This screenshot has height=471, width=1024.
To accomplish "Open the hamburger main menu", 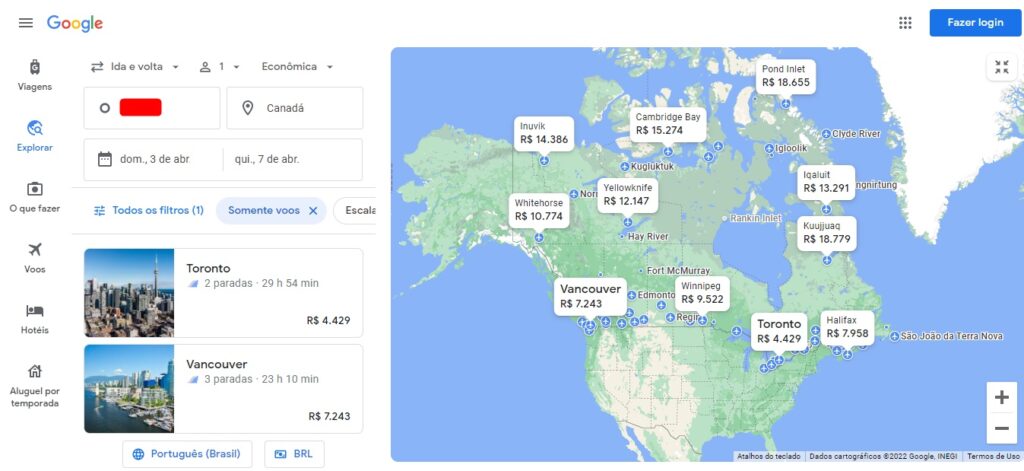I will point(25,23).
